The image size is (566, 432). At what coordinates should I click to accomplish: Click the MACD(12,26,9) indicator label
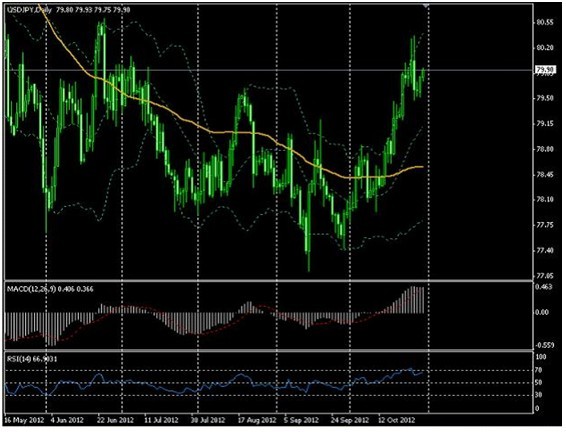pyautogui.click(x=32, y=289)
